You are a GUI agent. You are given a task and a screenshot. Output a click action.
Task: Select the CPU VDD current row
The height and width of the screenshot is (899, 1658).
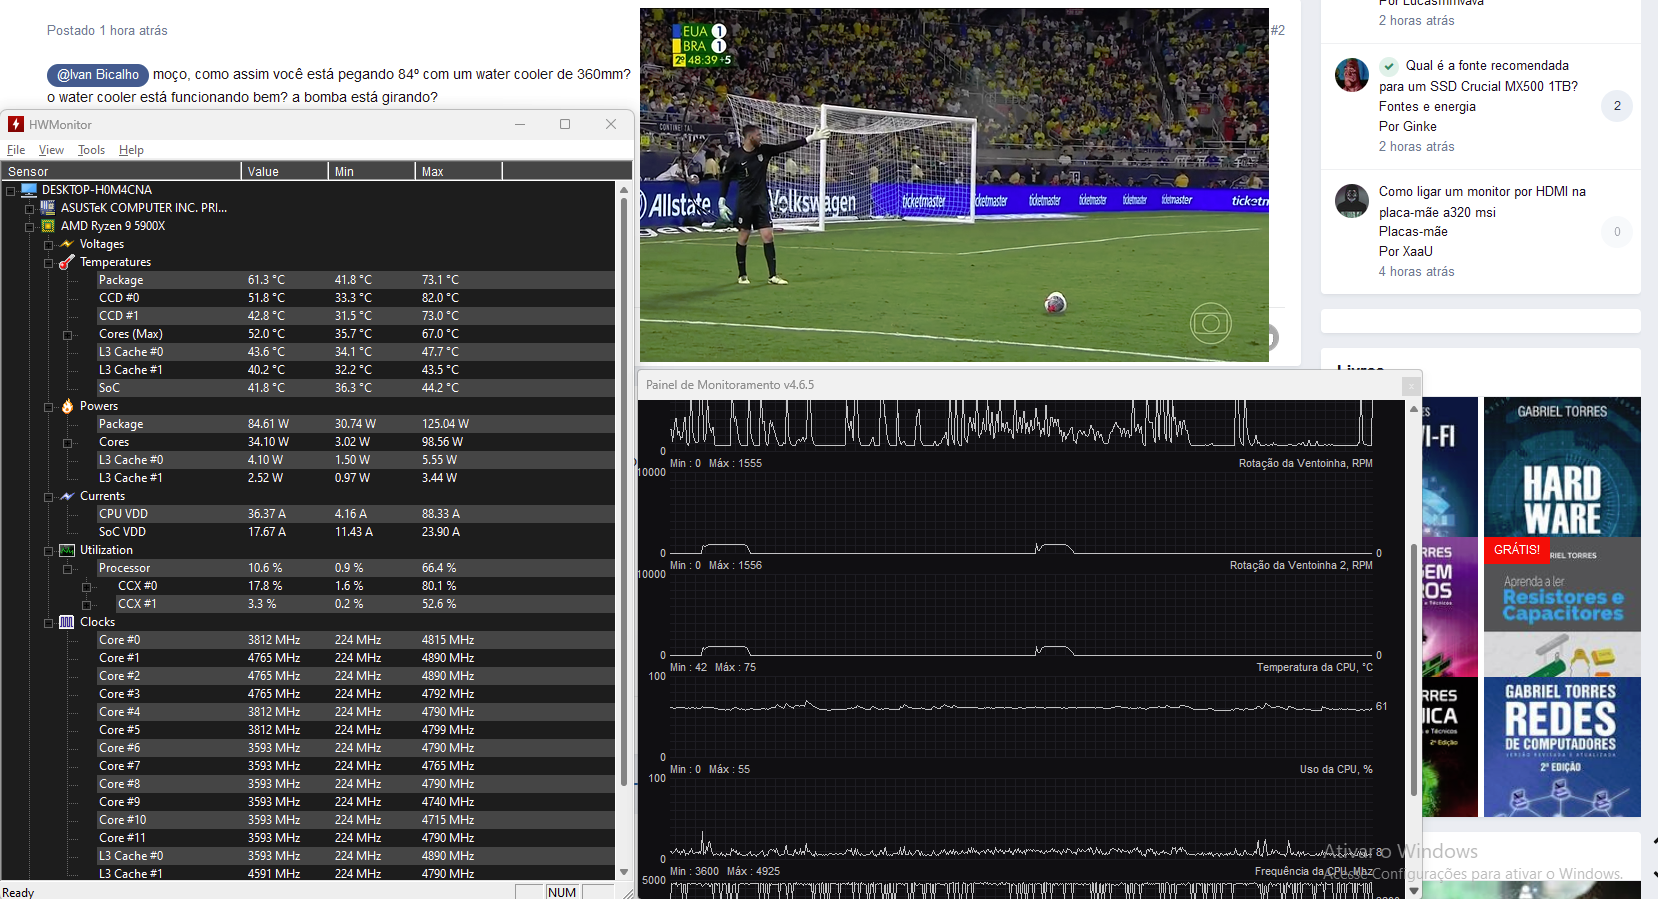click(x=355, y=514)
